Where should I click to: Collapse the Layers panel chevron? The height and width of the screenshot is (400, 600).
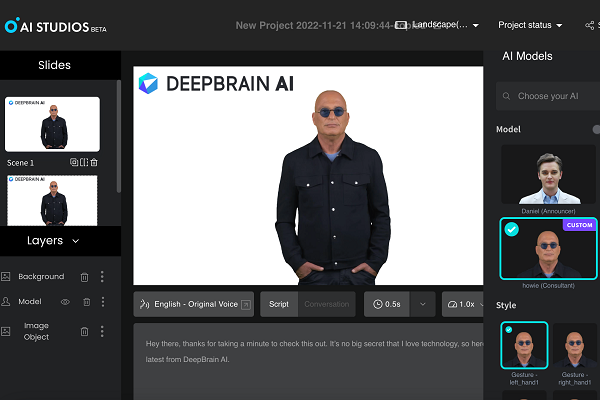tap(76, 241)
